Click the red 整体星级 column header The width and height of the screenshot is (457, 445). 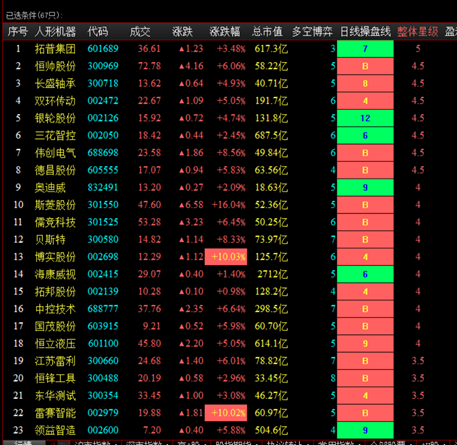pyautogui.click(x=418, y=32)
